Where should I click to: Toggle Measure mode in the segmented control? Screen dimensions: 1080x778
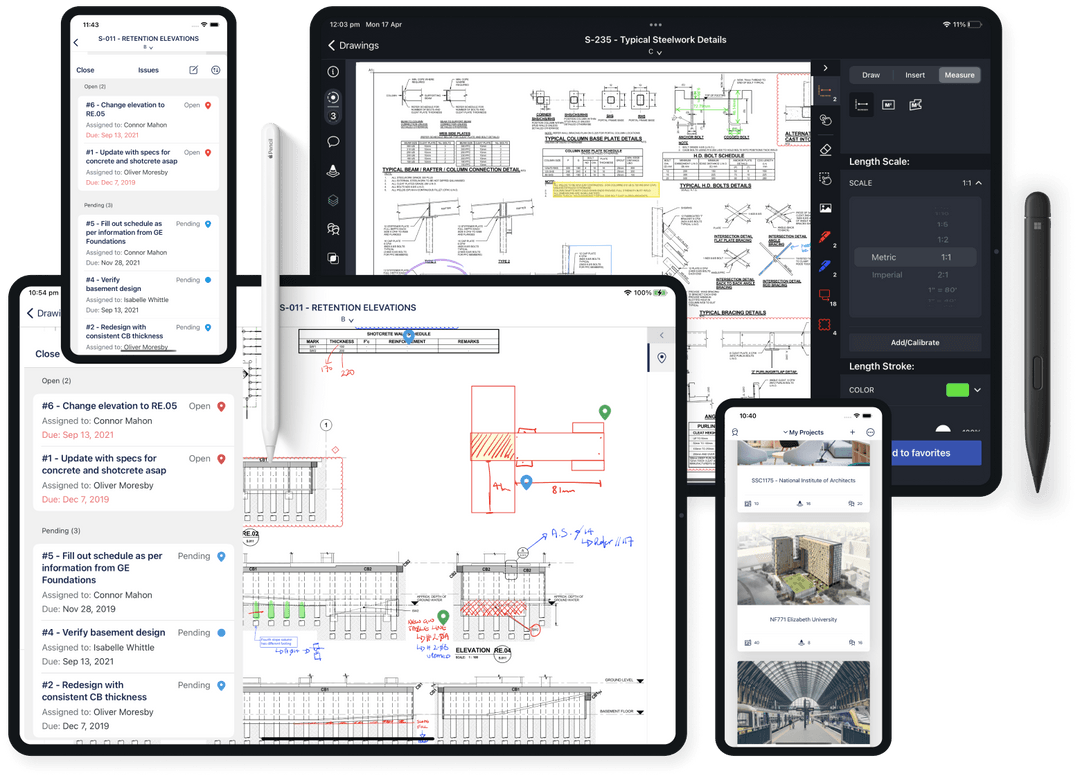coord(958,75)
